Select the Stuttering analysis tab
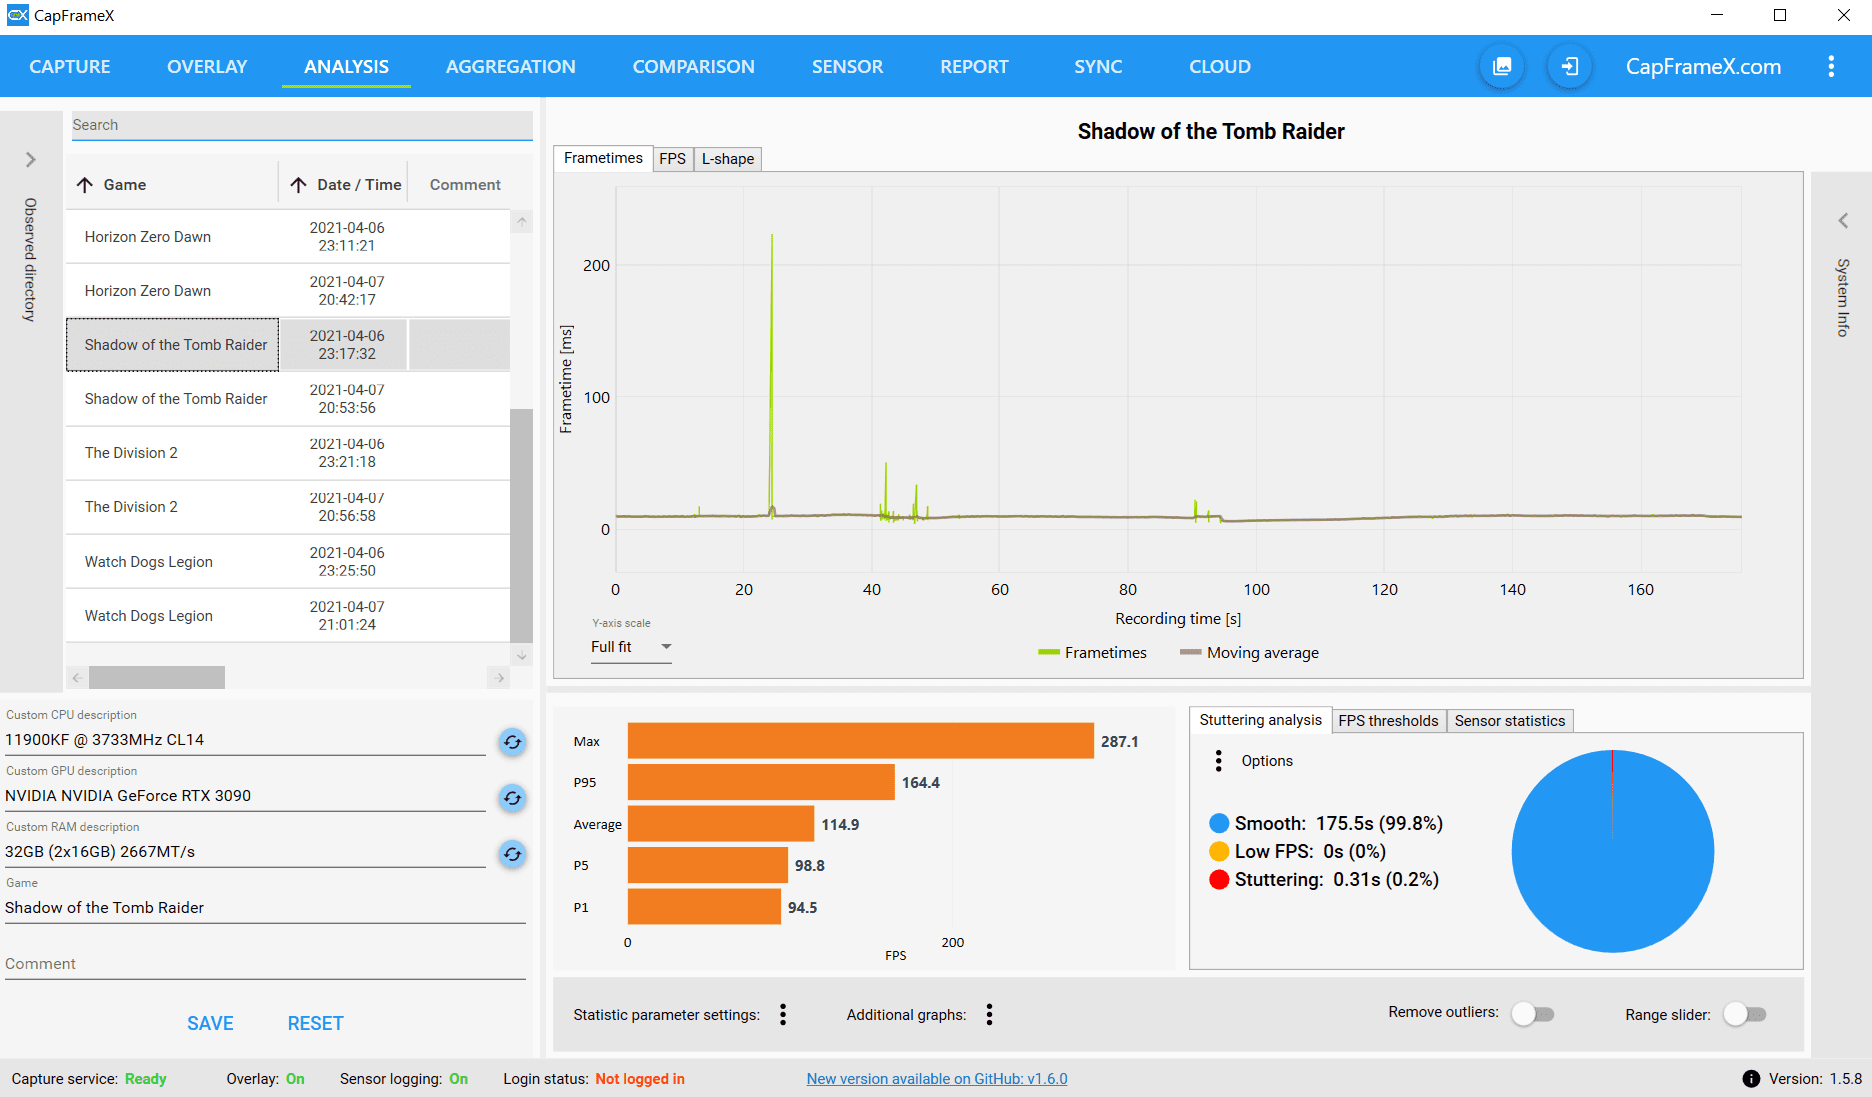1872x1097 pixels. pyautogui.click(x=1260, y=720)
